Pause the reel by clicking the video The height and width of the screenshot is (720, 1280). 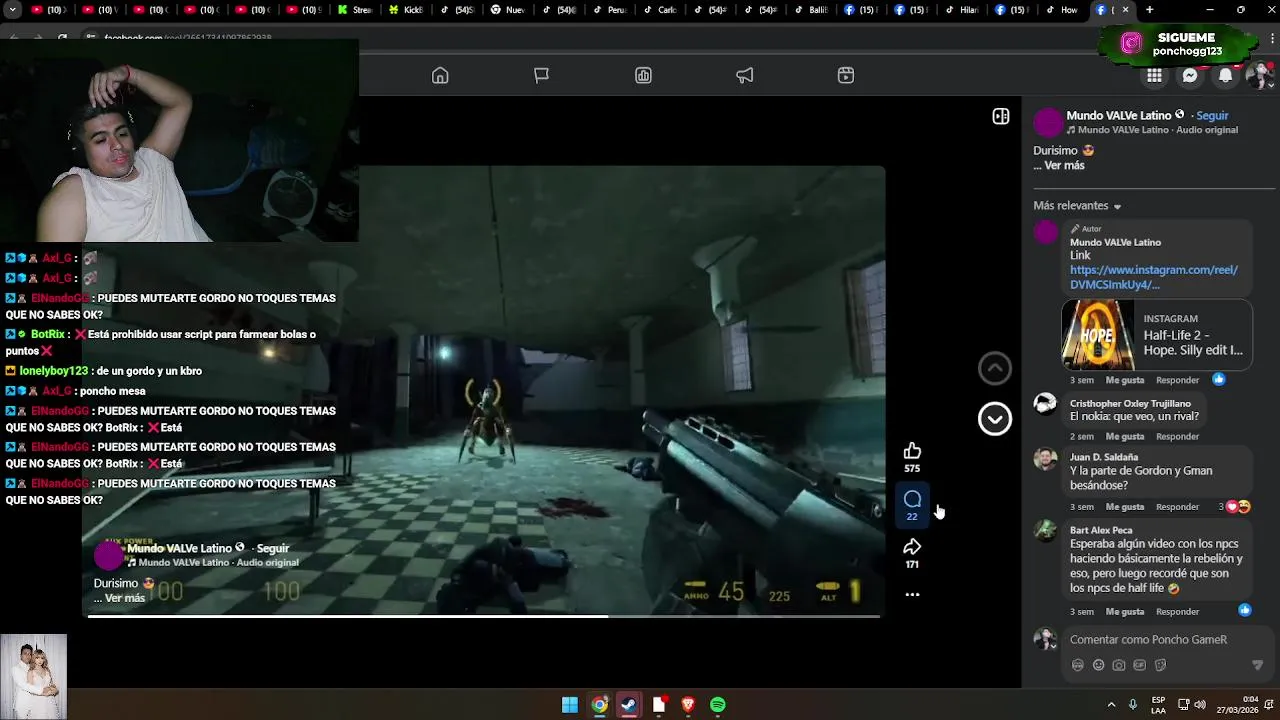(484, 390)
